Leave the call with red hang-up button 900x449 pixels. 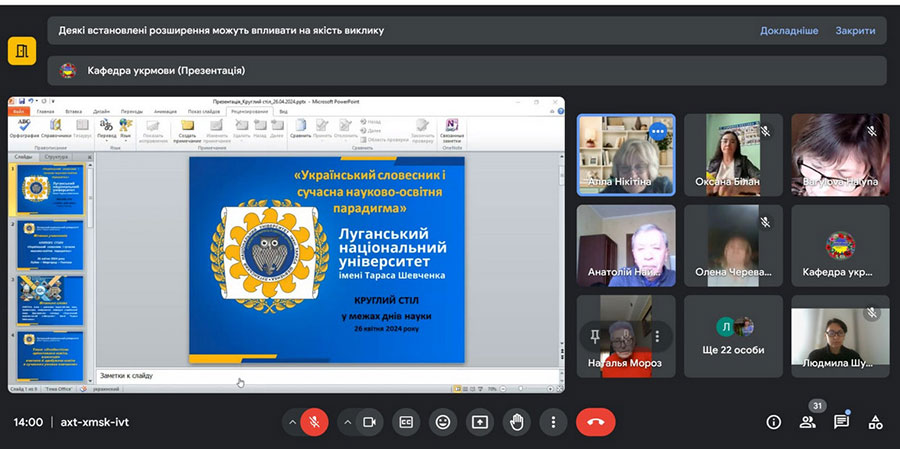pos(596,422)
